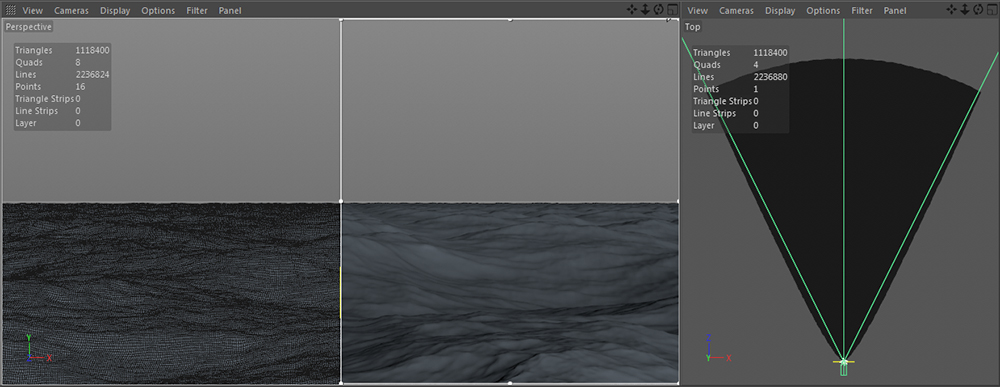1000x387 pixels.
Task: Click the yellow marker on the render region's left edge
Action: [x=341, y=293]
